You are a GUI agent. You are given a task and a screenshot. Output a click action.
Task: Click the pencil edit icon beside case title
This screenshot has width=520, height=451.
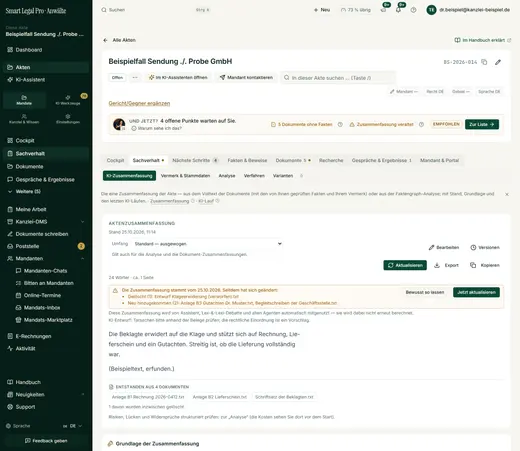pyautogui.click(x=498, y=62)
